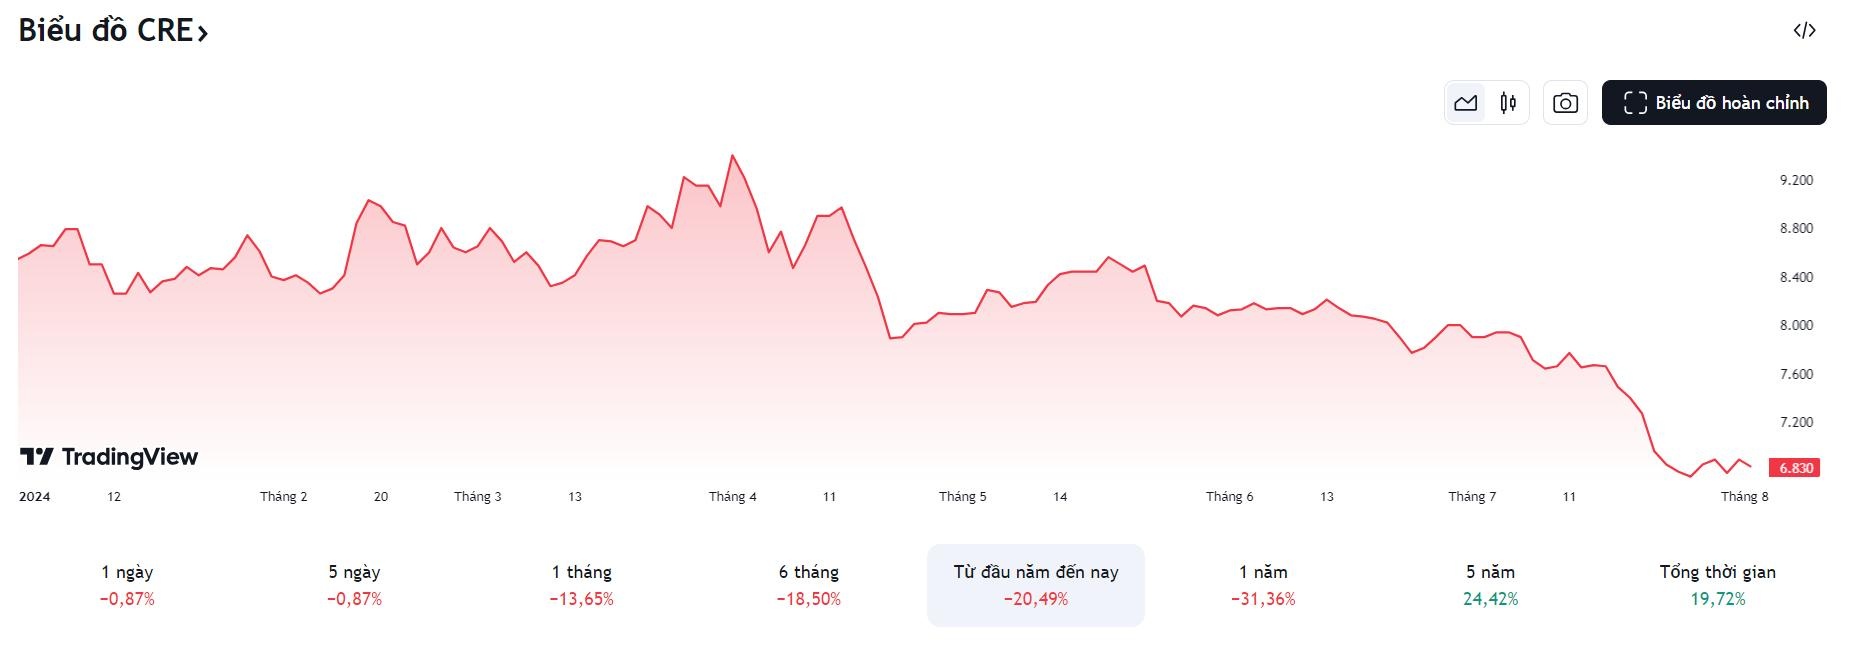The height and width of the screenshot is (665, 1849).
Task: Take a chart snapshot with camera icon
Action: (1565, 103)
